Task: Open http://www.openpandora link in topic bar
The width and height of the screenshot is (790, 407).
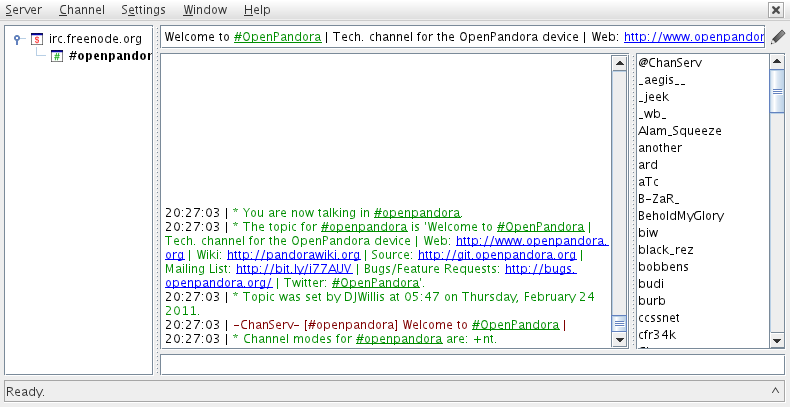Action: 694,37
